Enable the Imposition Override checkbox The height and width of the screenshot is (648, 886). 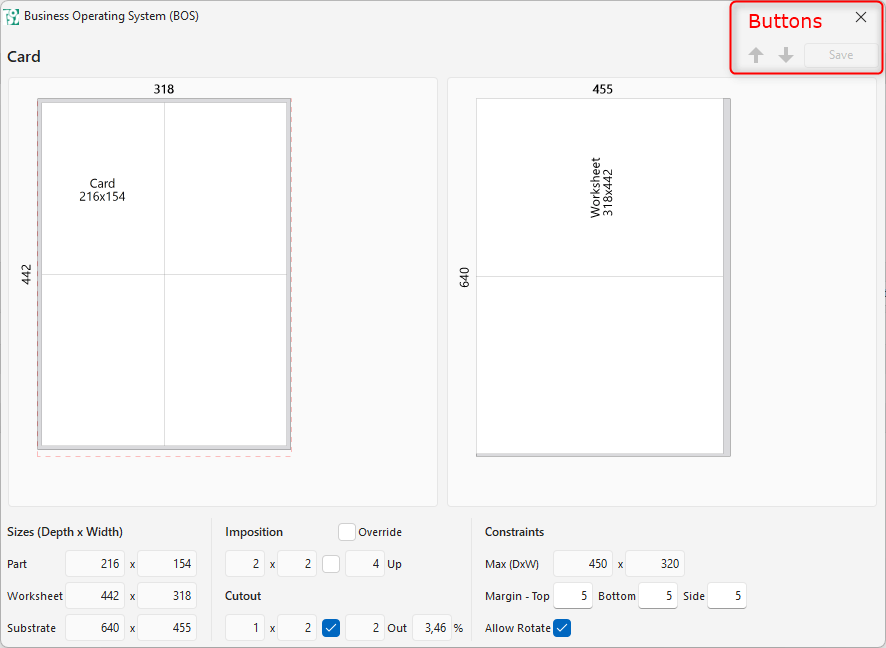[x=347, y=532]
